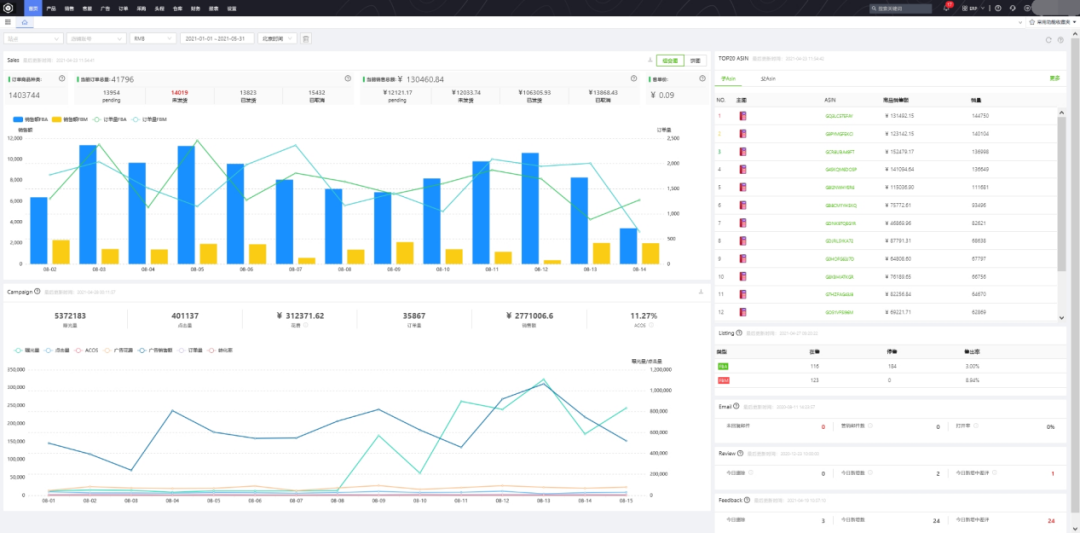Toggle the sidebar hamburger menu icon
The width and height of the screenshot is (1080, 533).
click(x=9, y=21)
